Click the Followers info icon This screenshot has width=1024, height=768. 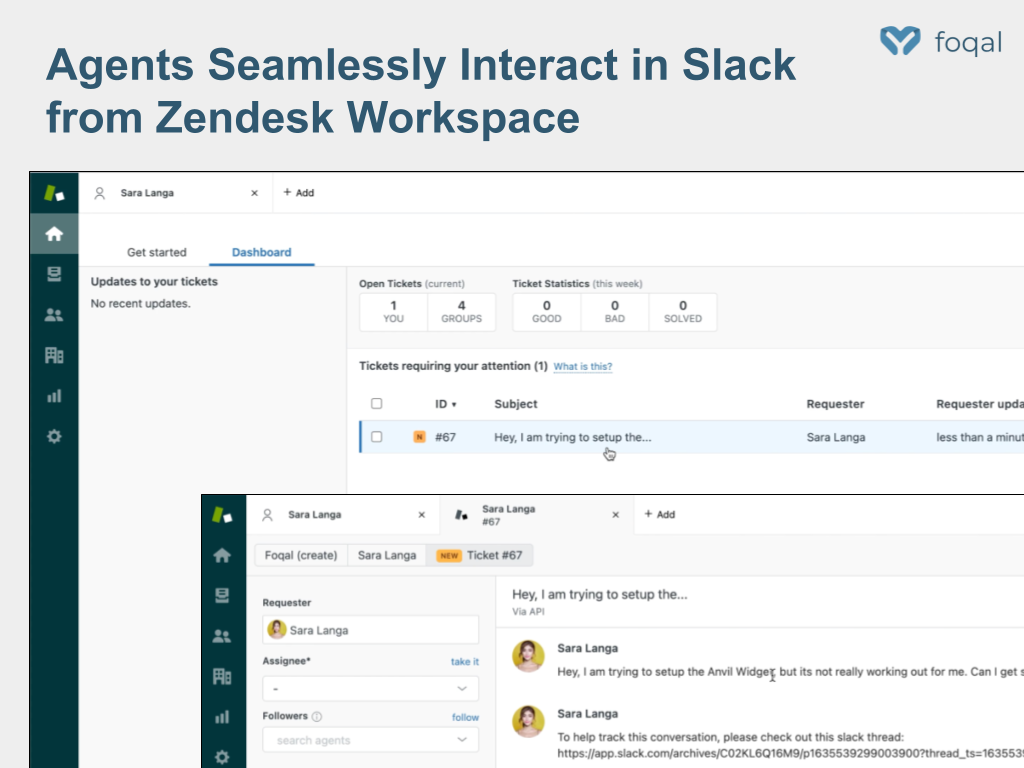click(x=317, y=717)
